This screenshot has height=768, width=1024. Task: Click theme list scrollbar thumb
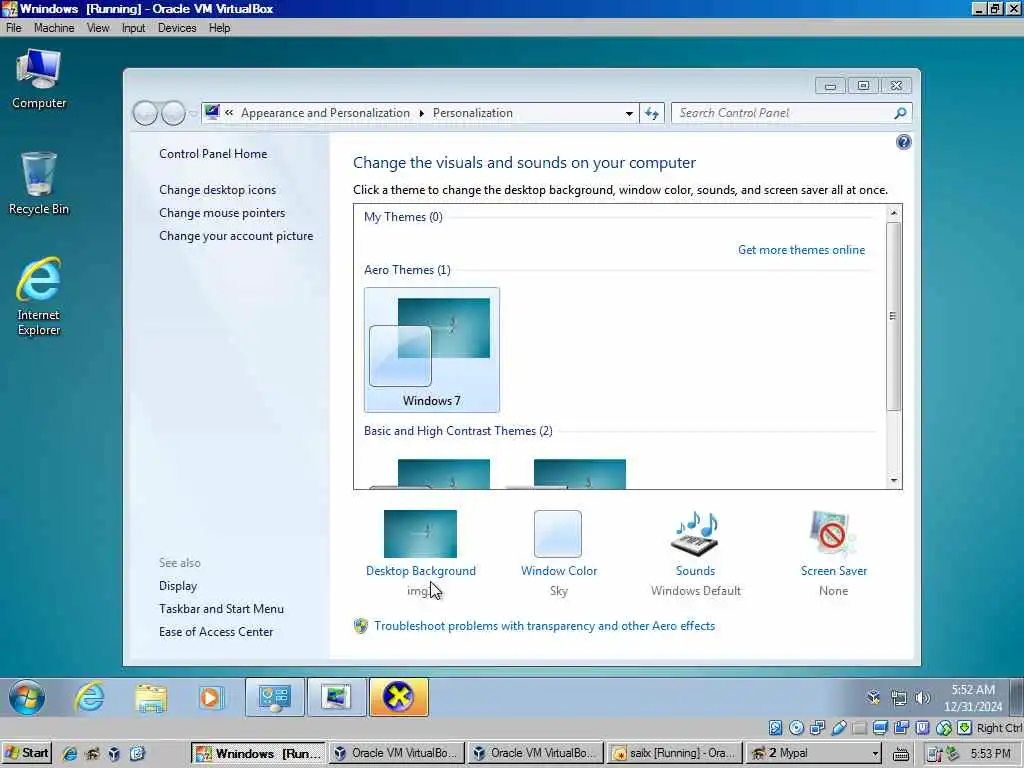point(893,316)
